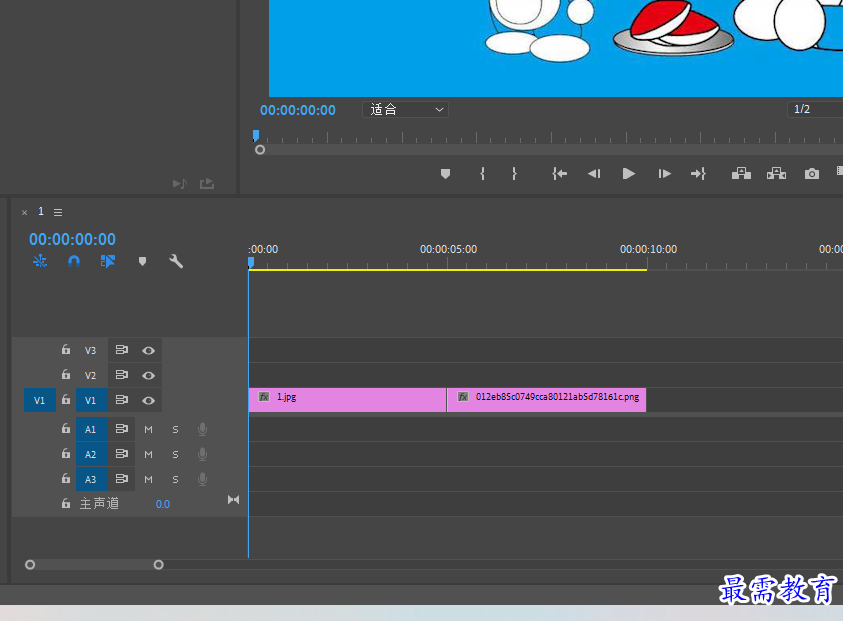Select the 012eb85c0749cca80121ab5d78161c.png clip
This screenshot has width=843, height=621.
click(x=546, y=399)
